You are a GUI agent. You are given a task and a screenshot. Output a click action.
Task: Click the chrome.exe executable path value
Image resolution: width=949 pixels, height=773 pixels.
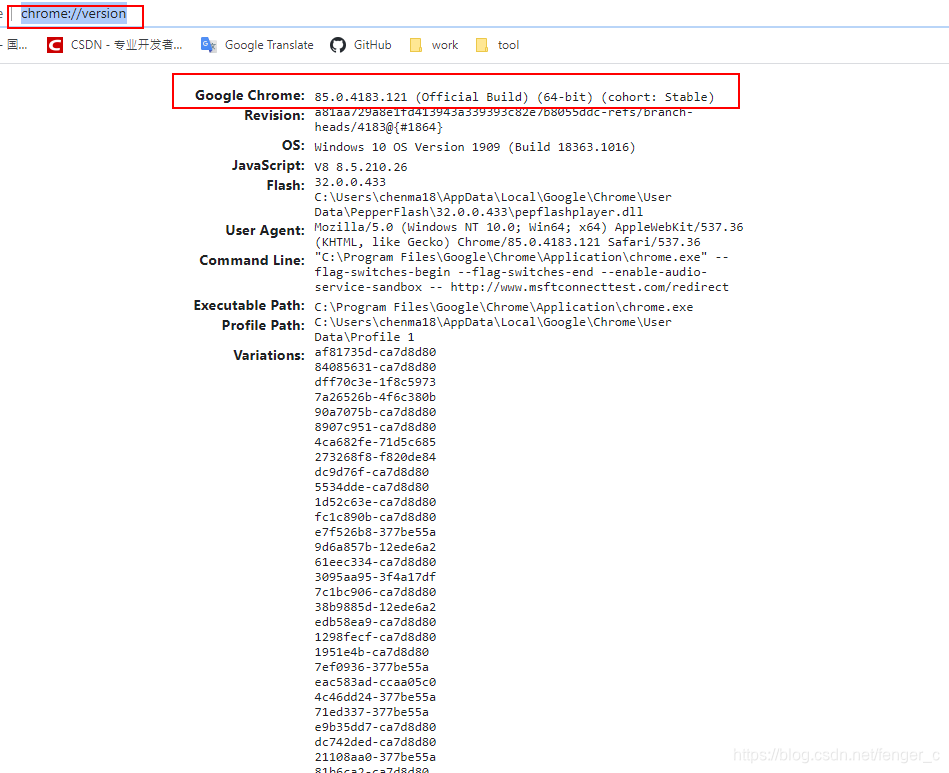coord(504,307)
